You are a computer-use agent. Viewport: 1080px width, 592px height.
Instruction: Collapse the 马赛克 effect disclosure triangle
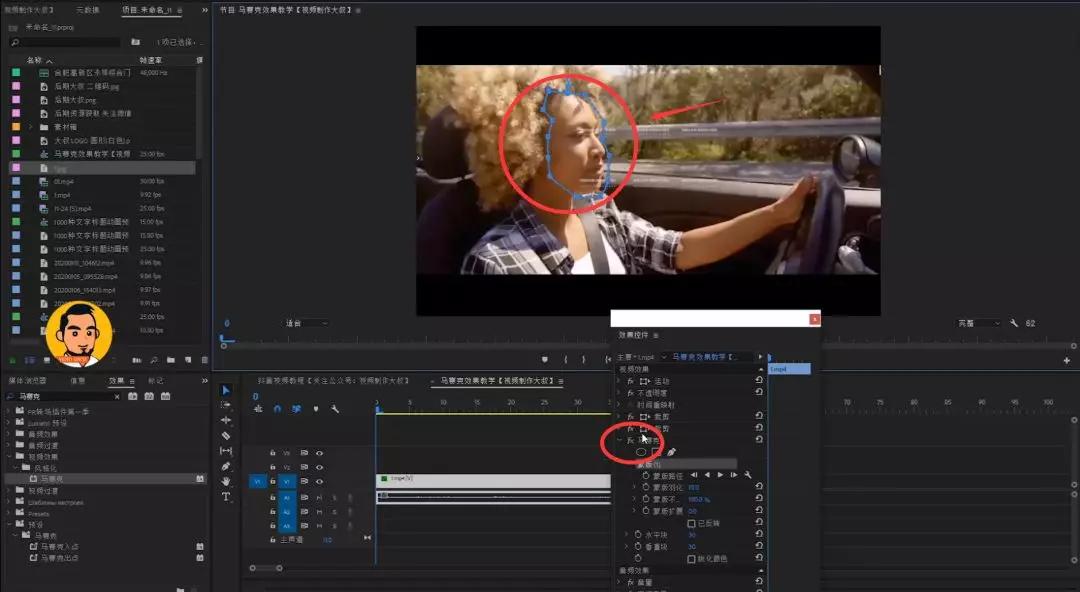pos(619,440)
